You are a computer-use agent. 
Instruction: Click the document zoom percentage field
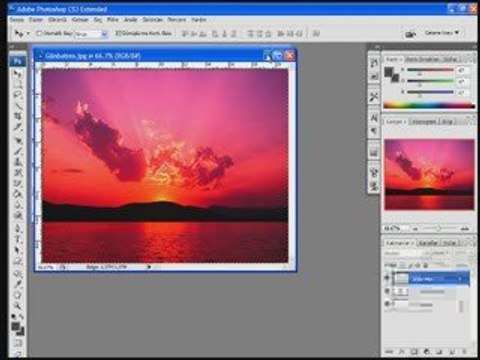(x=45, y=267)
